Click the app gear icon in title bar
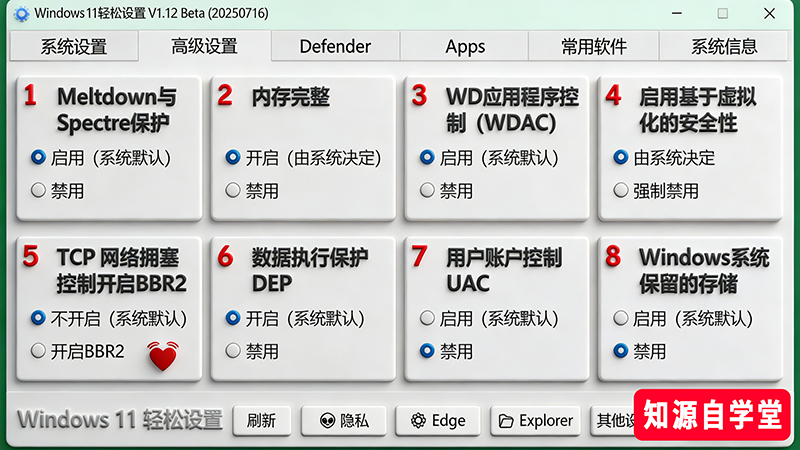 click(20, 14)
